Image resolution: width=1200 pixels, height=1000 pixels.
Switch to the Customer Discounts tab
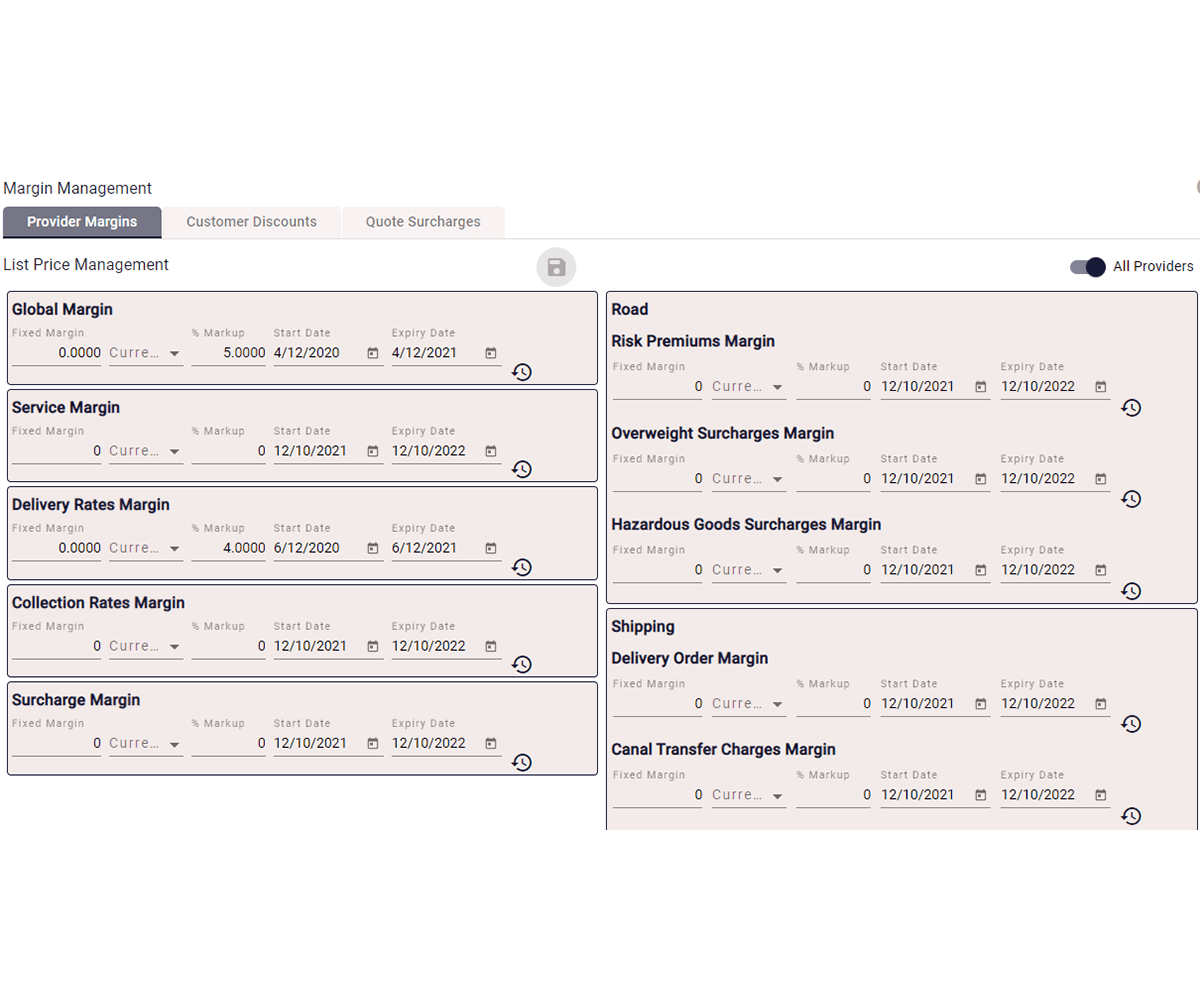[251, 222]
